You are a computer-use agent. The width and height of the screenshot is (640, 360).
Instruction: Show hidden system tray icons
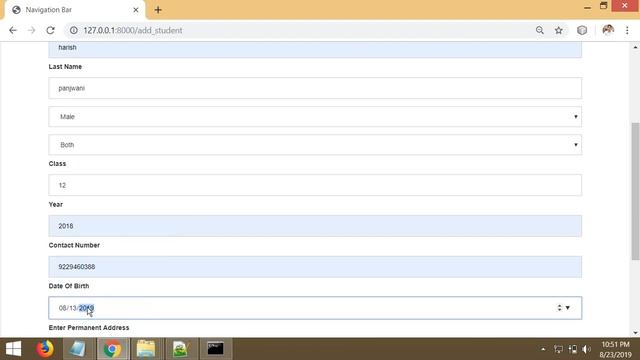[x=543, y=349]
